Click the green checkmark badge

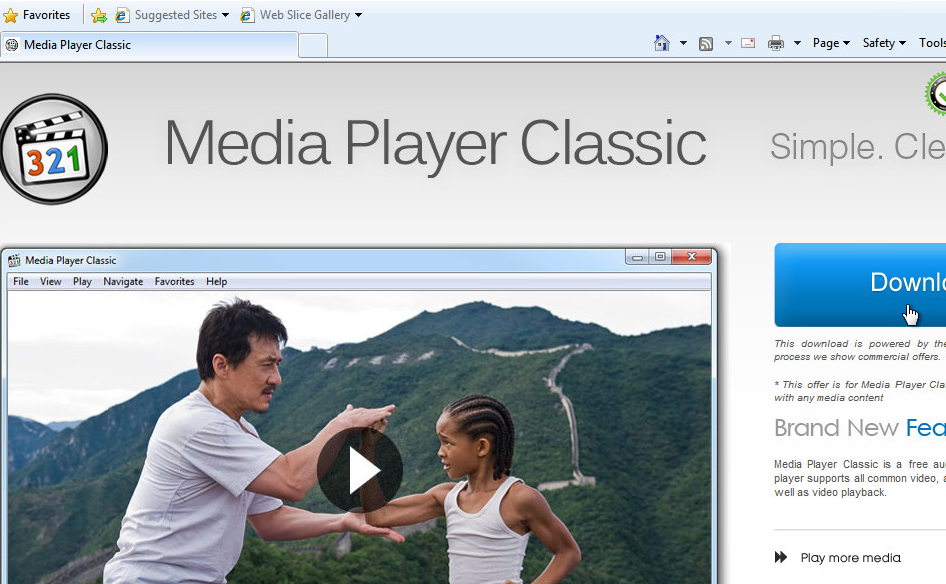tap(938, 95)
